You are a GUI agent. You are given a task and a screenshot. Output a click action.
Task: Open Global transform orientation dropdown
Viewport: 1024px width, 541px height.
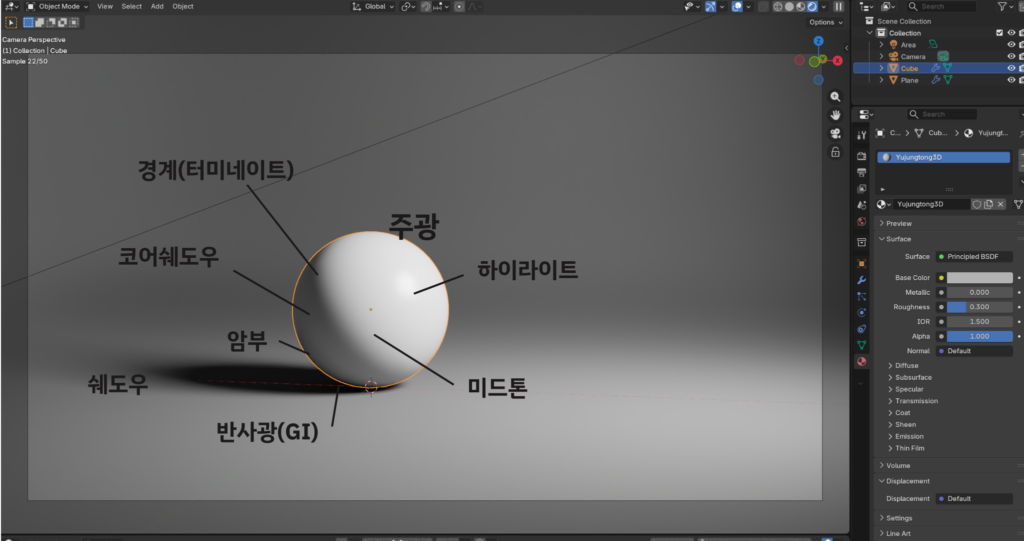tap(373, 7)
